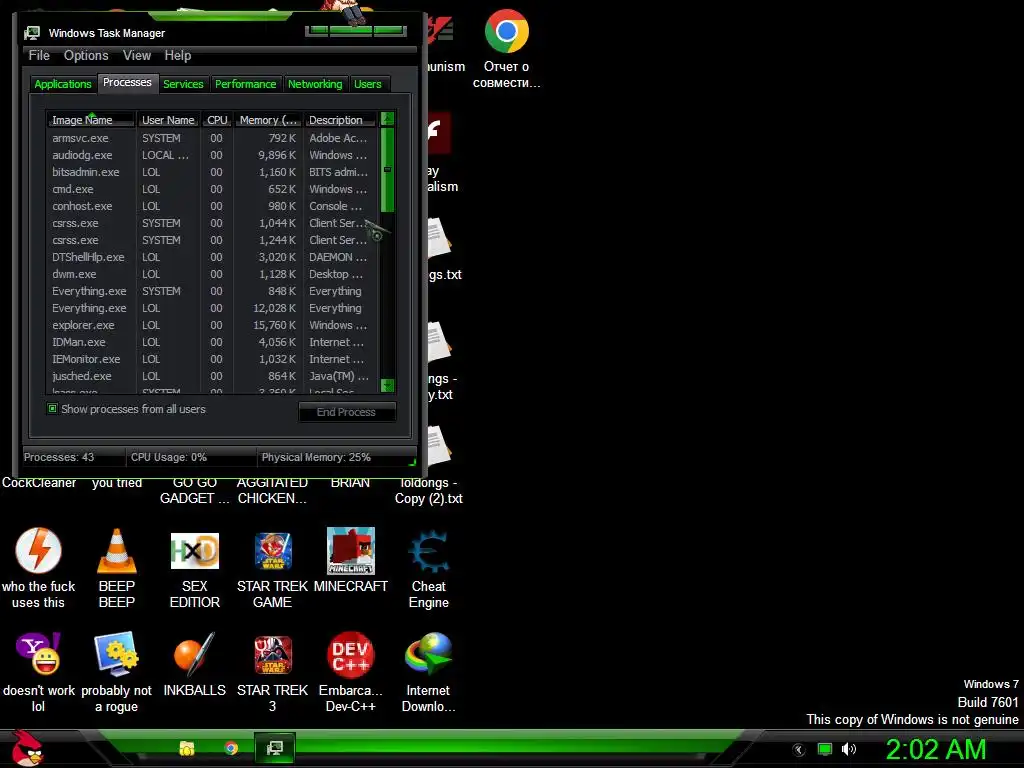Open the file explorer icon on the taskbar
The height and width of the screenshot is (768, 1024).
(x=187, y=748)
